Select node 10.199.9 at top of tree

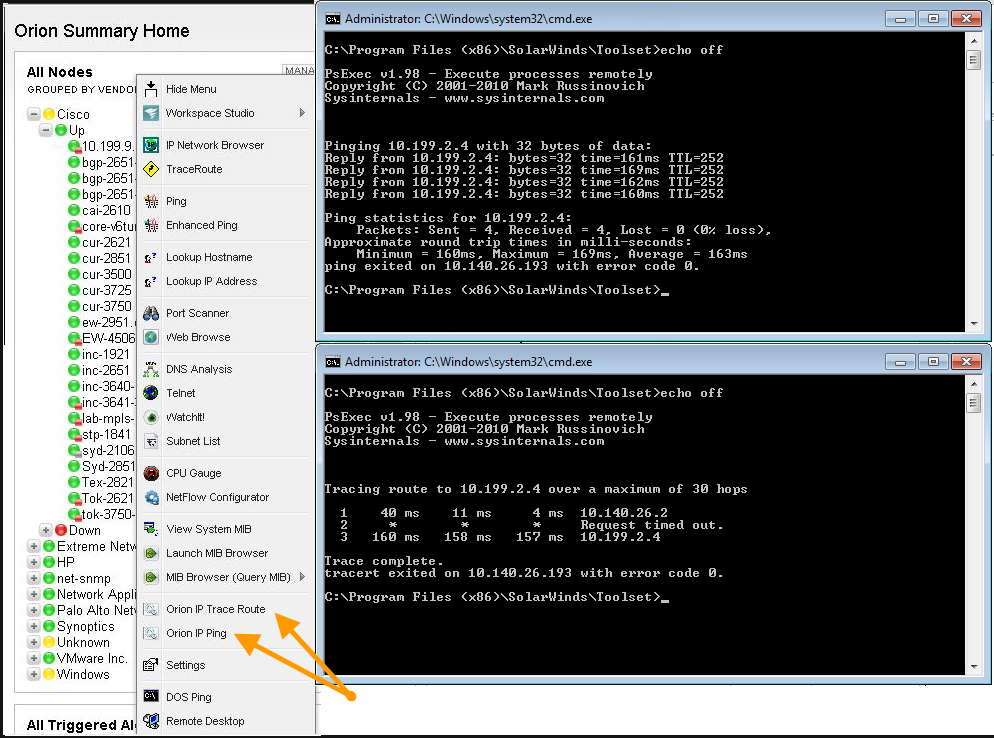click(108, 146)
